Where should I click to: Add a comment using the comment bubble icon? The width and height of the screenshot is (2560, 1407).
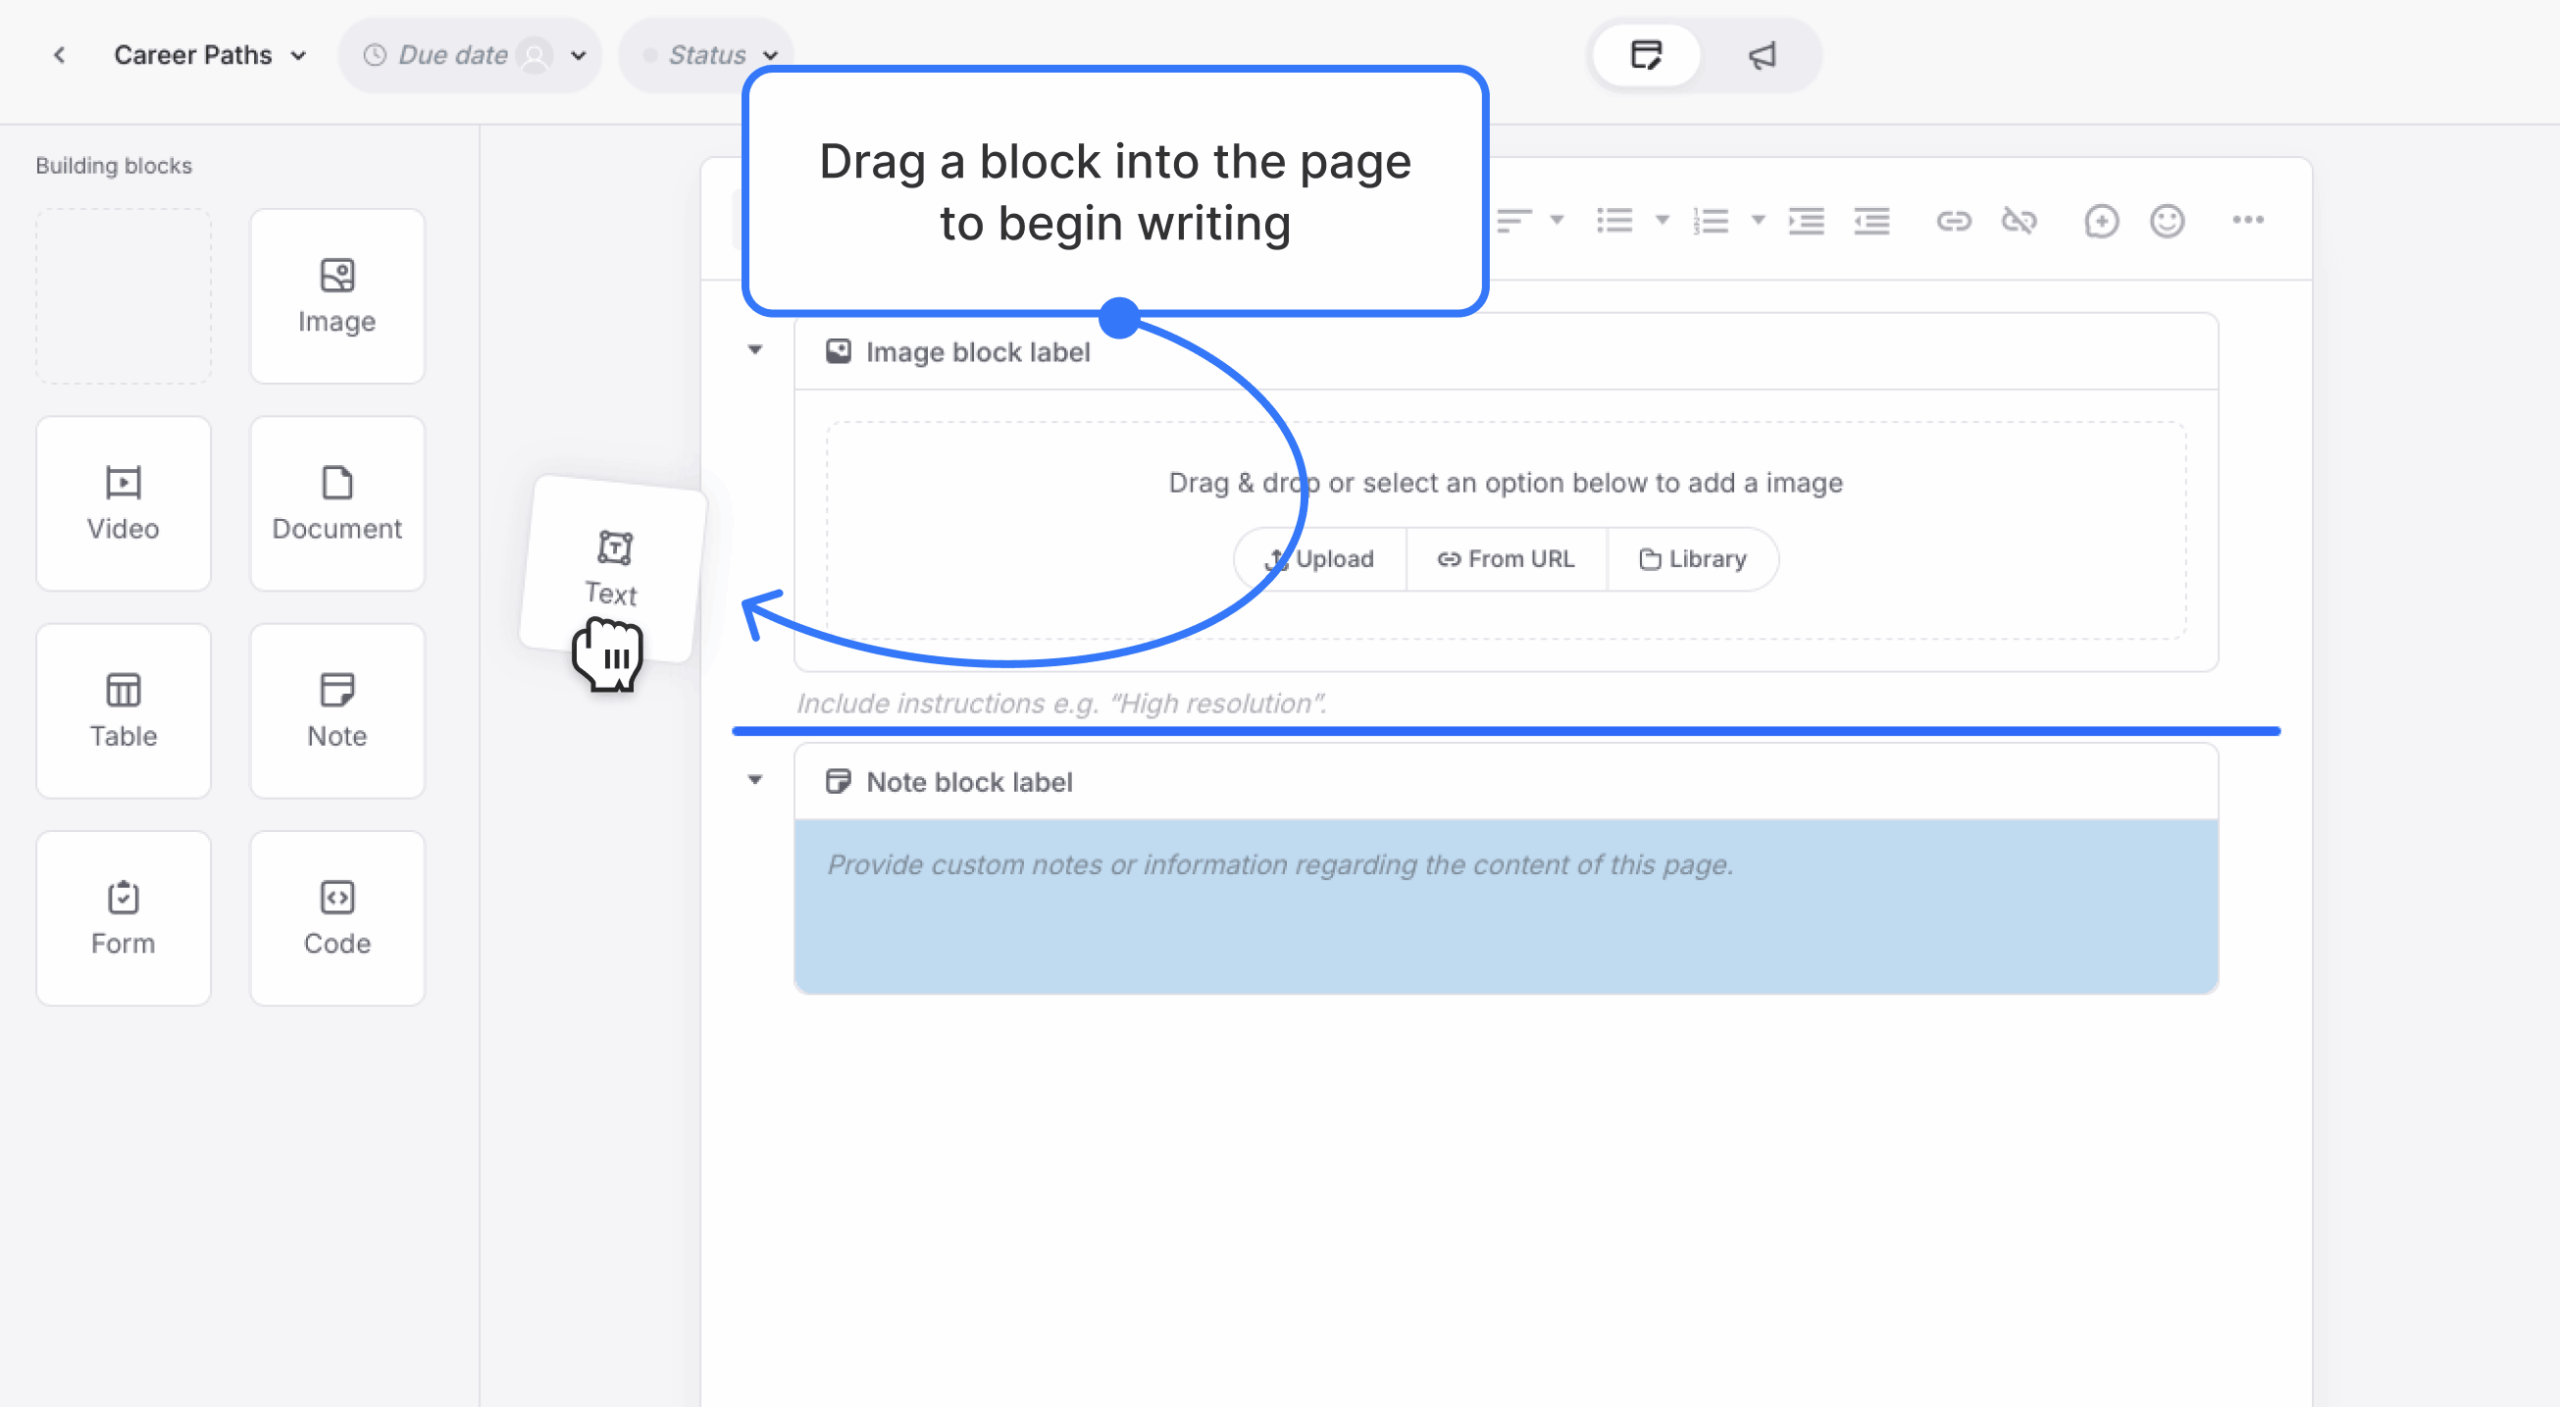[x=2102, y=221]
